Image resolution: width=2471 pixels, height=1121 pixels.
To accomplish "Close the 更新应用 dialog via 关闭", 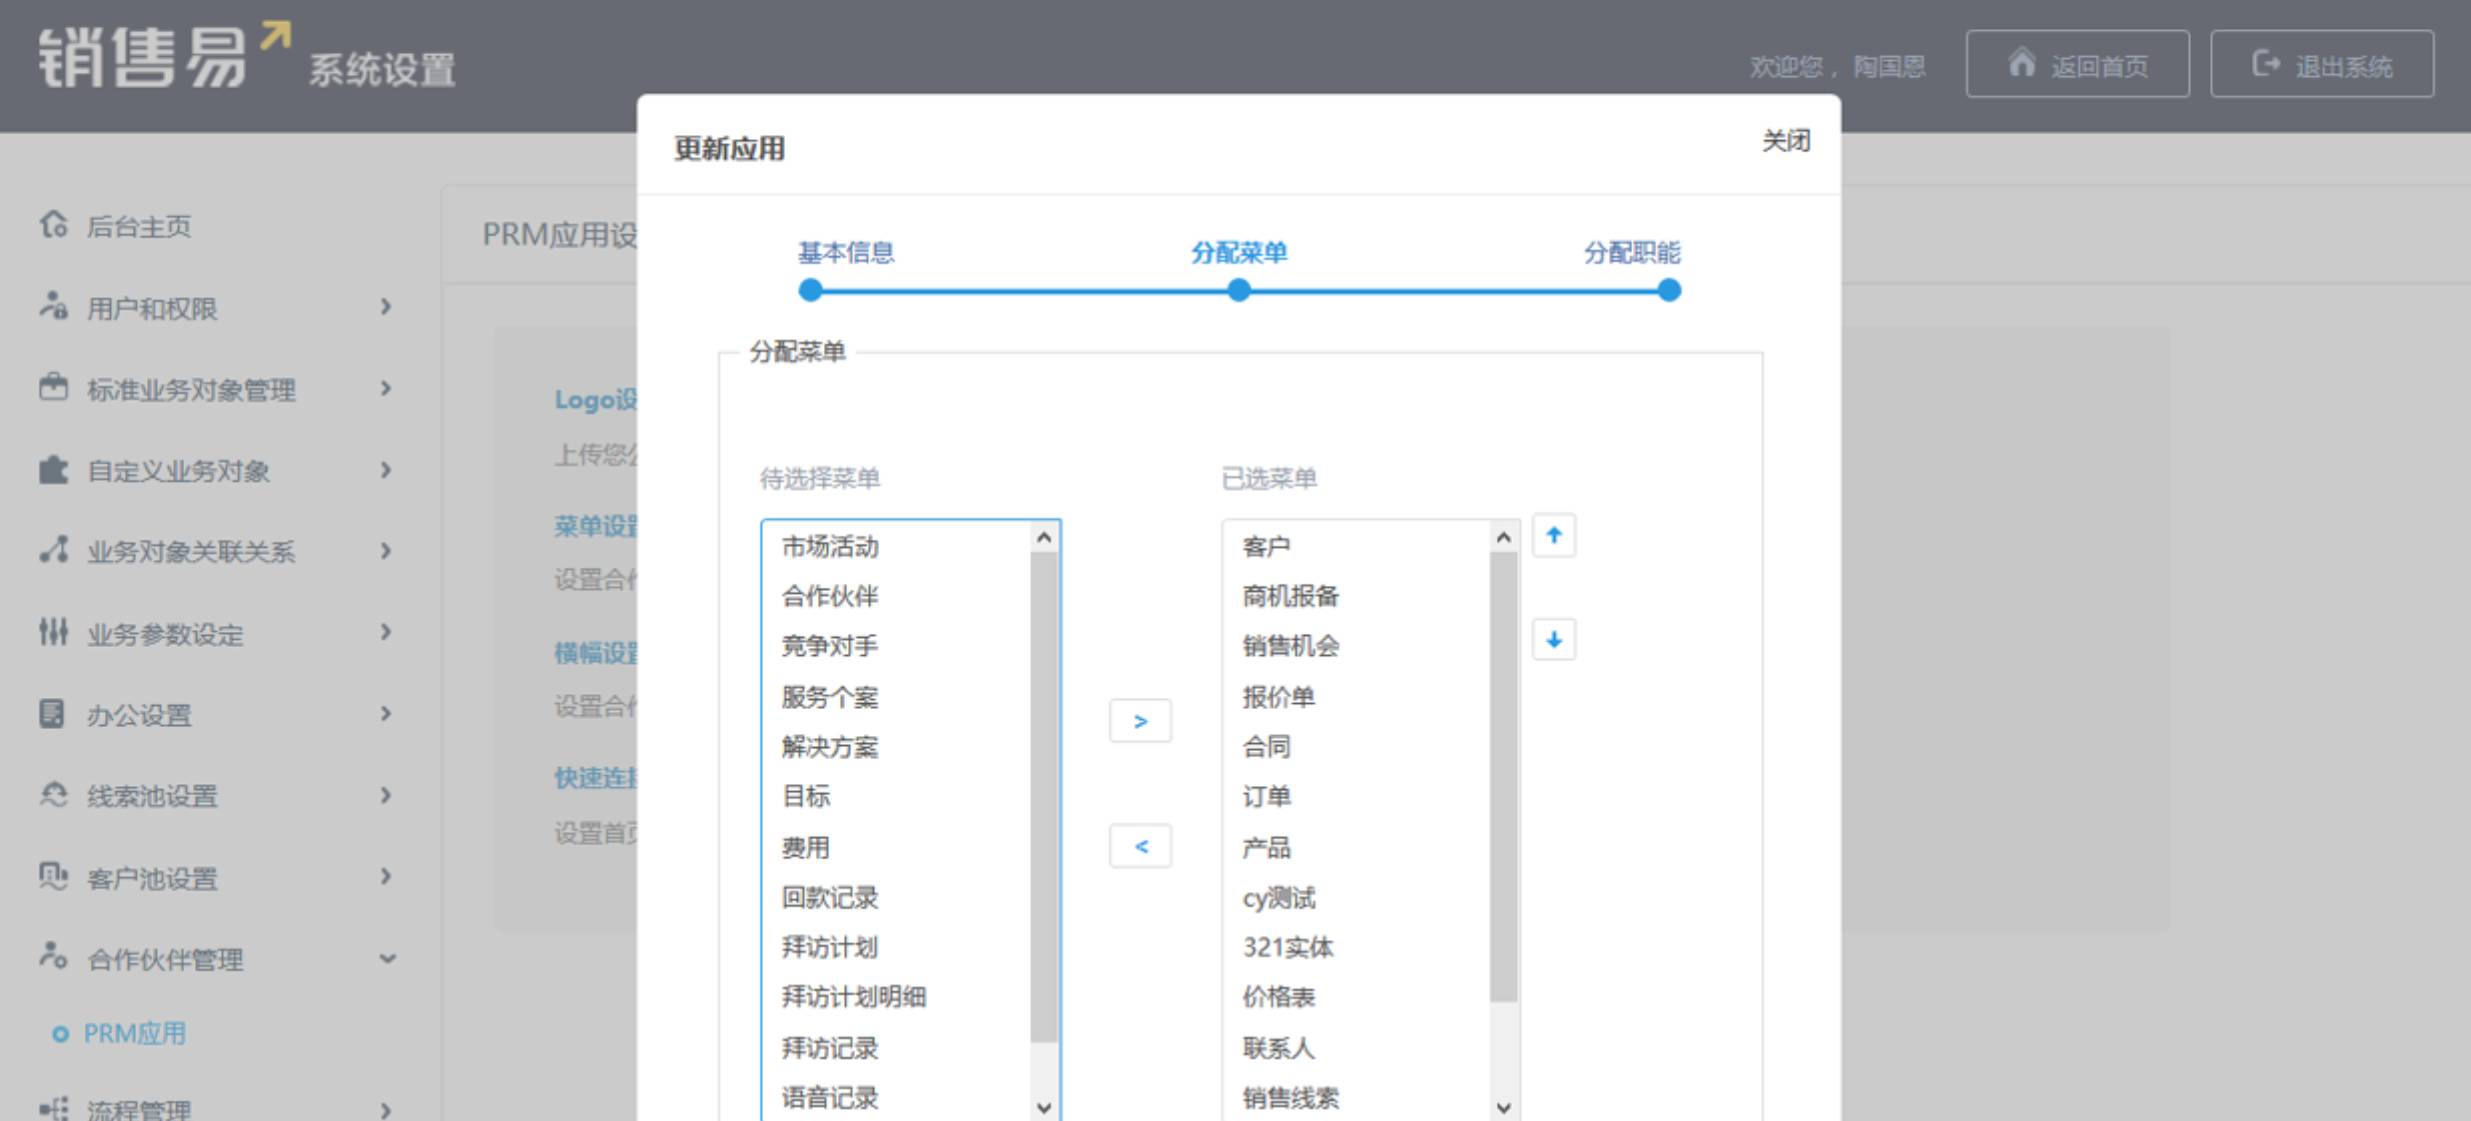I will coord(1785,141).
